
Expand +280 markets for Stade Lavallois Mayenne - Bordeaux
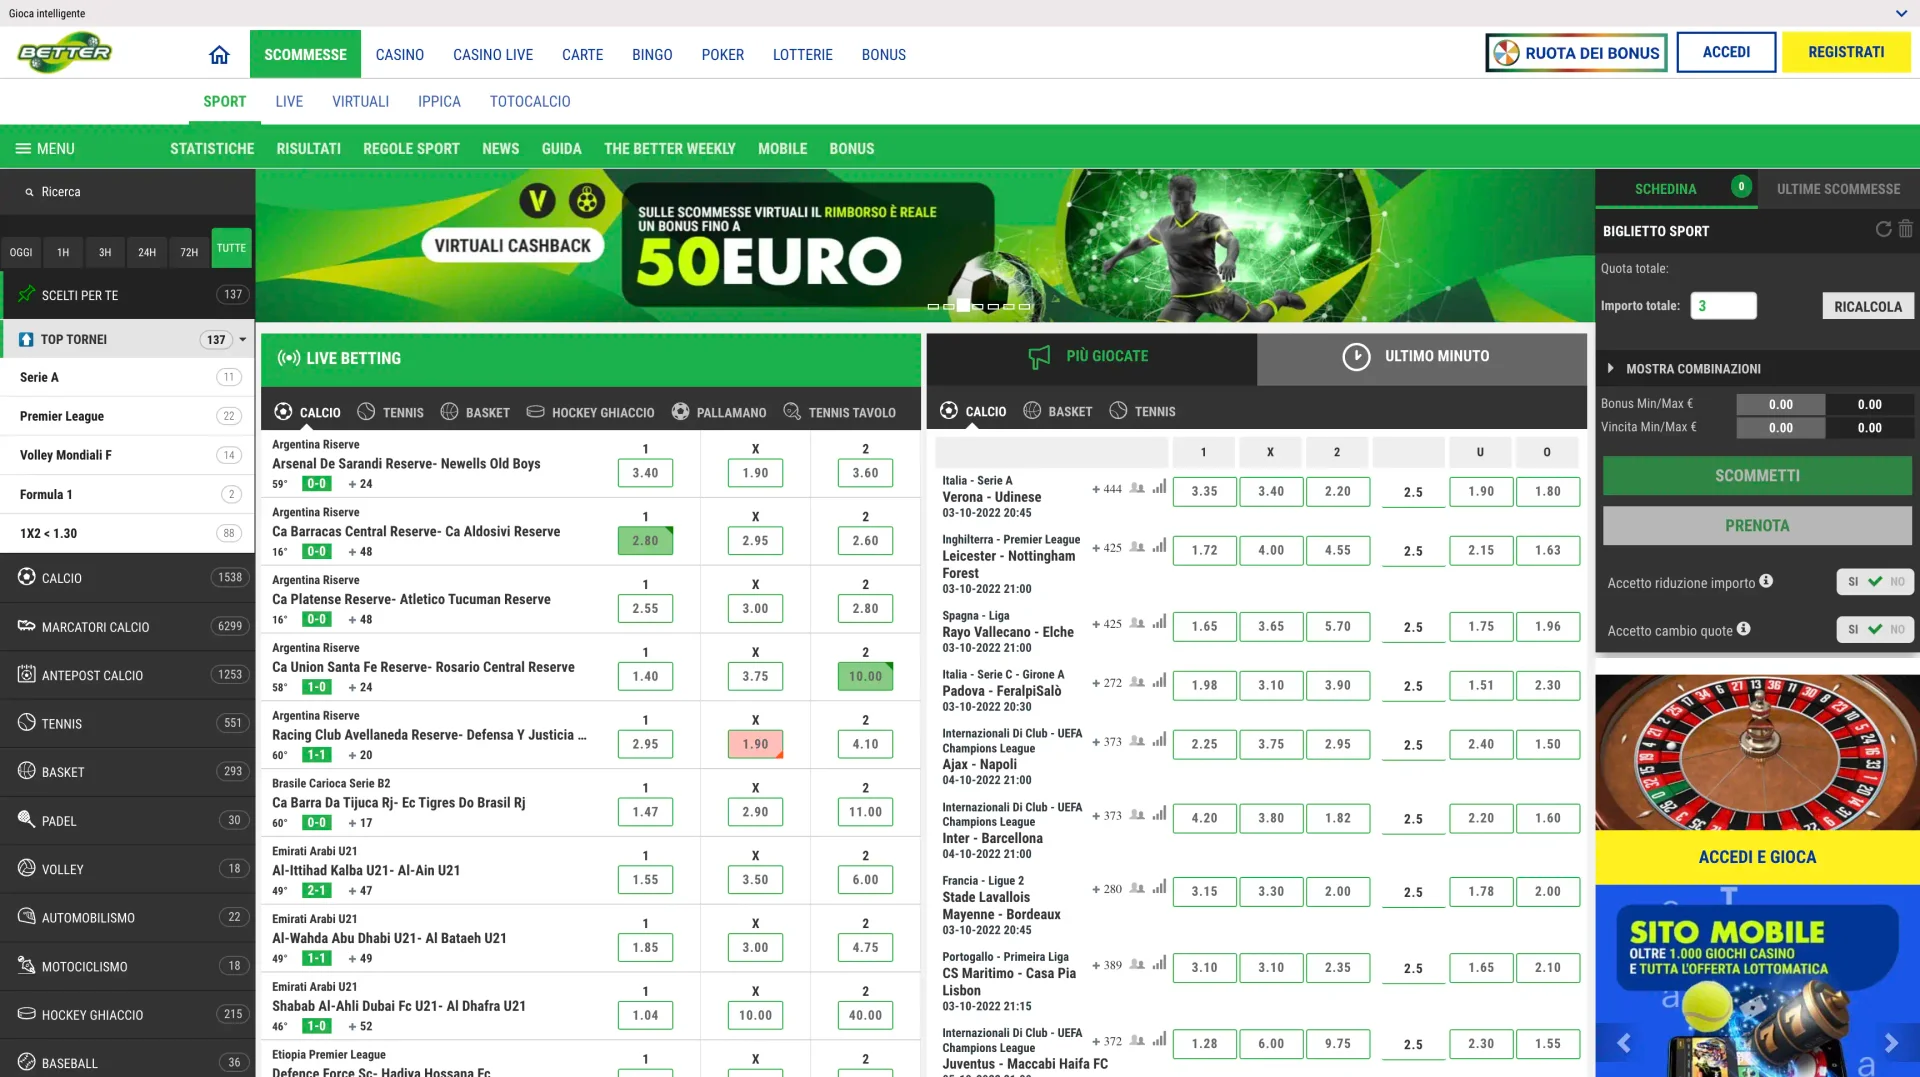pyautogui.click(x=1106, y=889)
